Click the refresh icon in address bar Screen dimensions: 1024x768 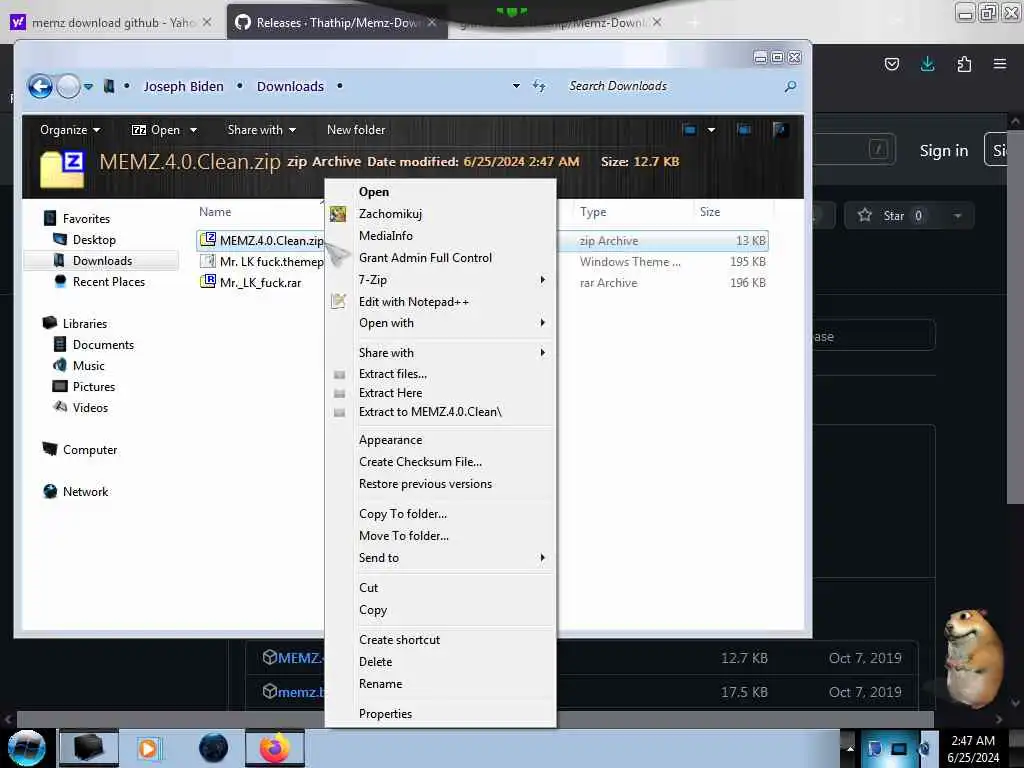(539, 86)
